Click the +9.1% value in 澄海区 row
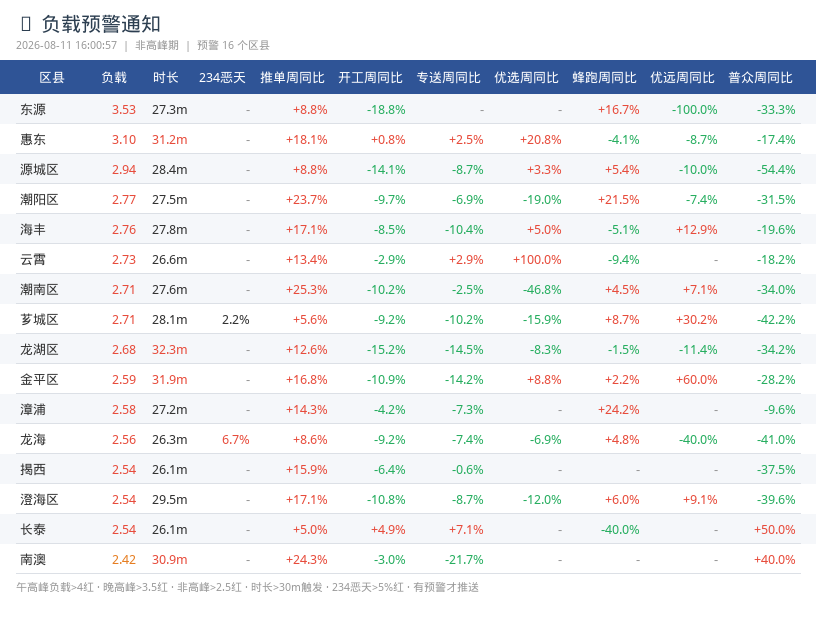This screenshot has height=620, width=816. pyautogui.click(x=700, y=500)
